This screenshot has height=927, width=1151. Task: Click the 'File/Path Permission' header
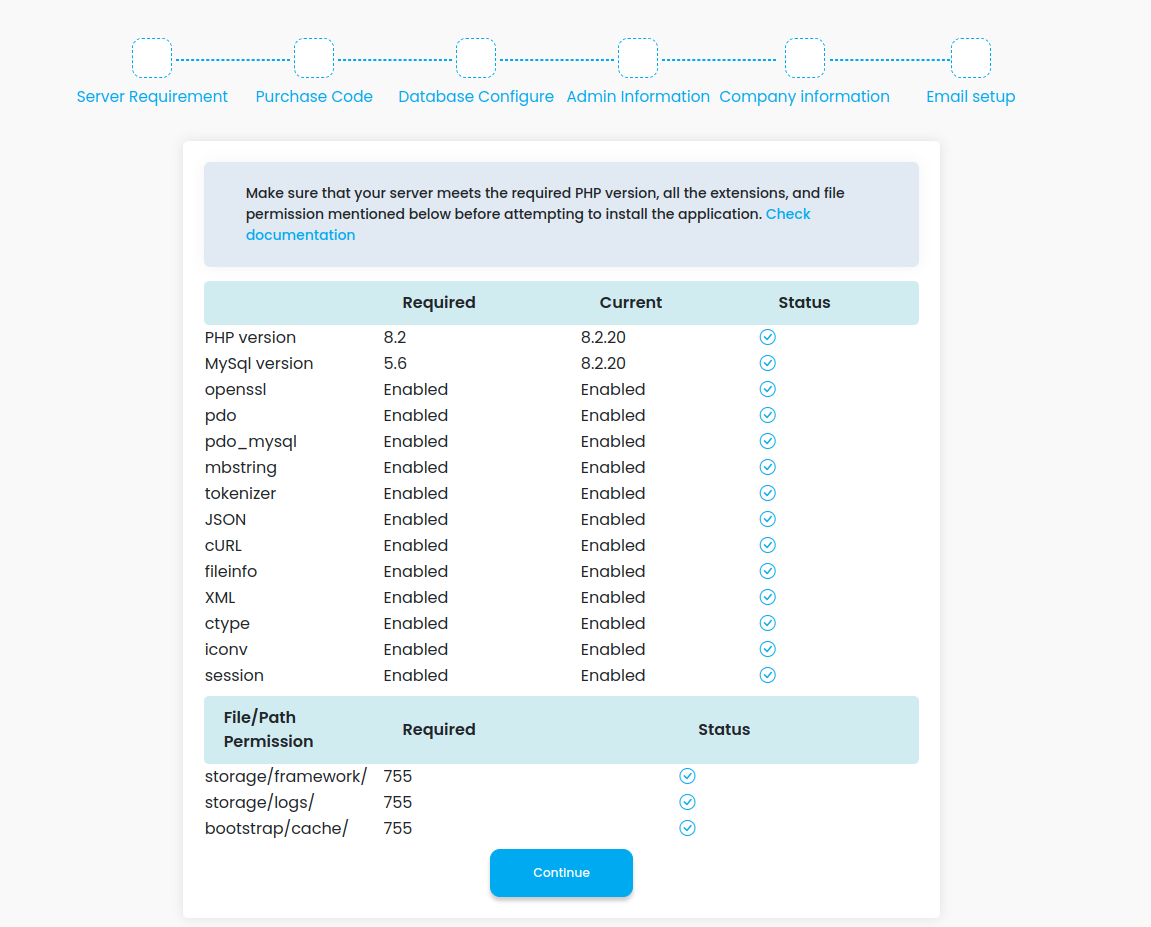(269, 730)
